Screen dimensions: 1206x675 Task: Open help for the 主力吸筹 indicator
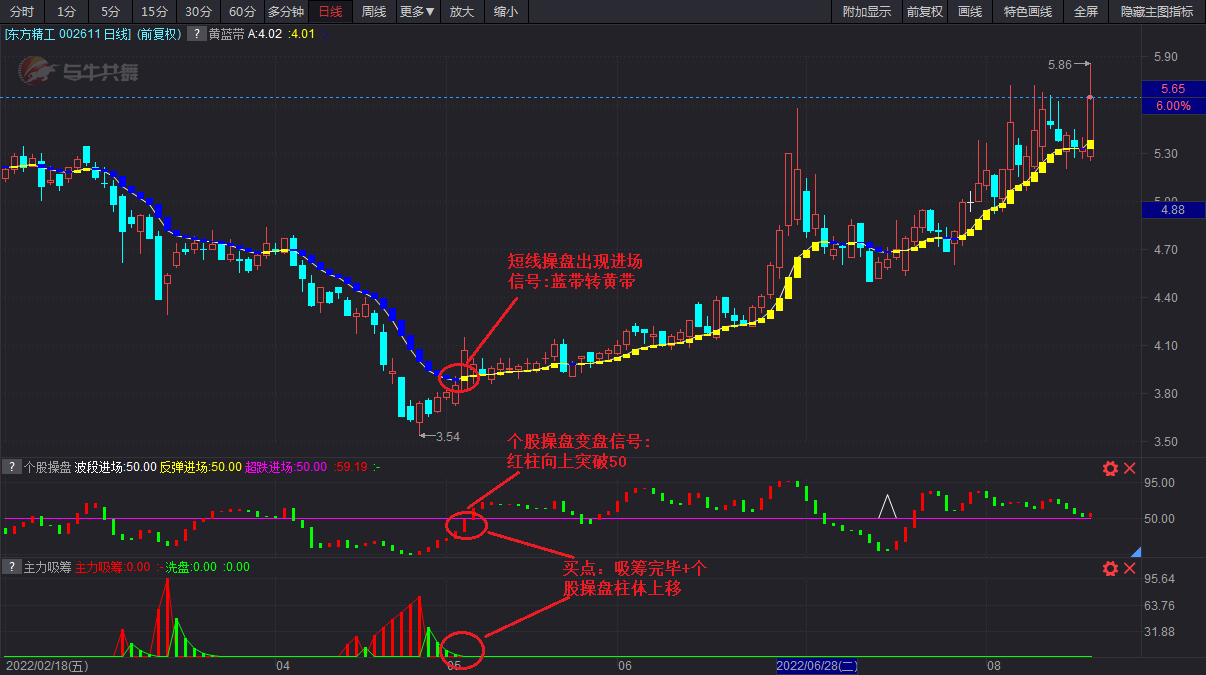12,567
